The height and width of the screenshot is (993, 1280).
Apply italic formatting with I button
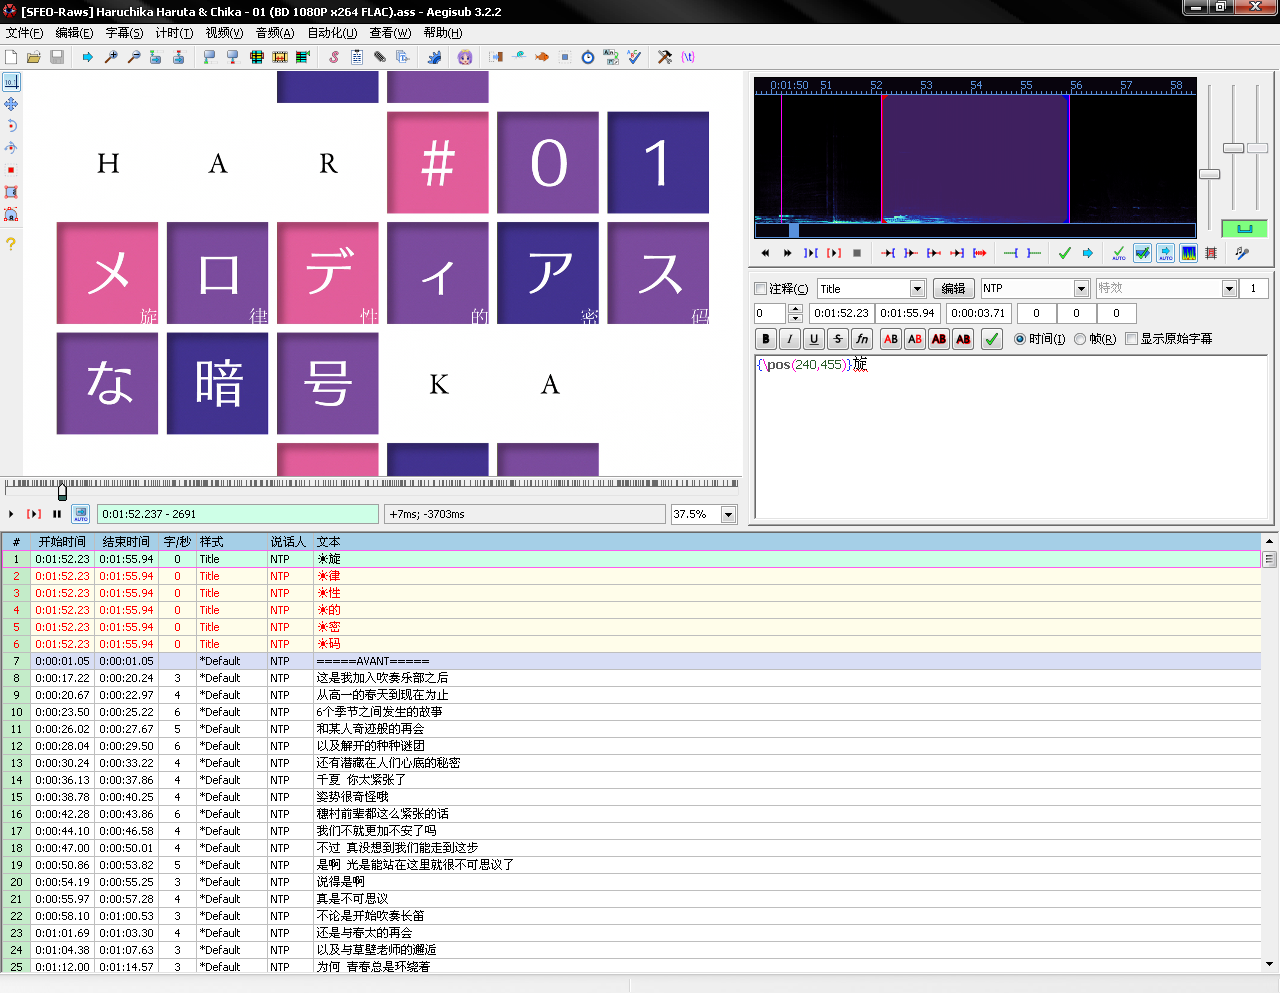[790, 339]
